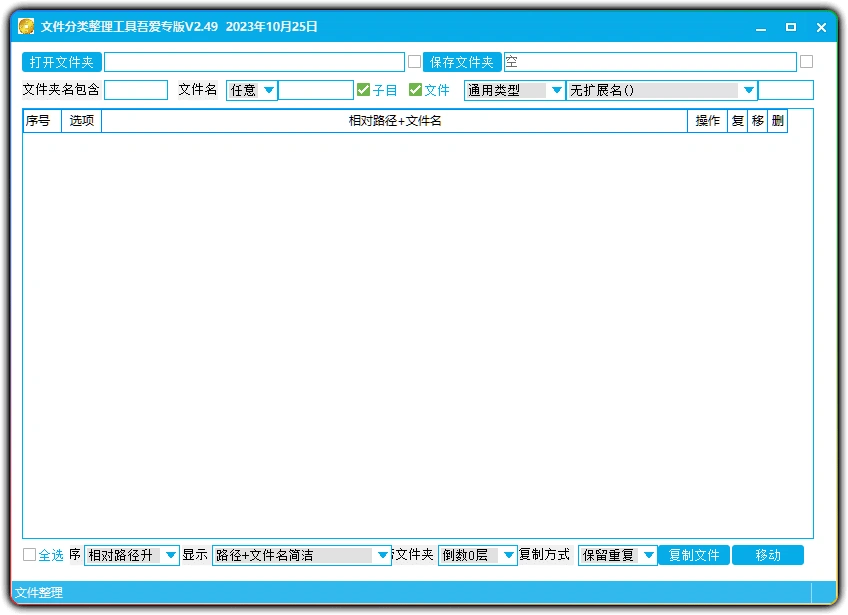This screenshot has width=848, height=615.
Task: Uncheck the 文件 checkbox
Action: [x=413, y=90]
